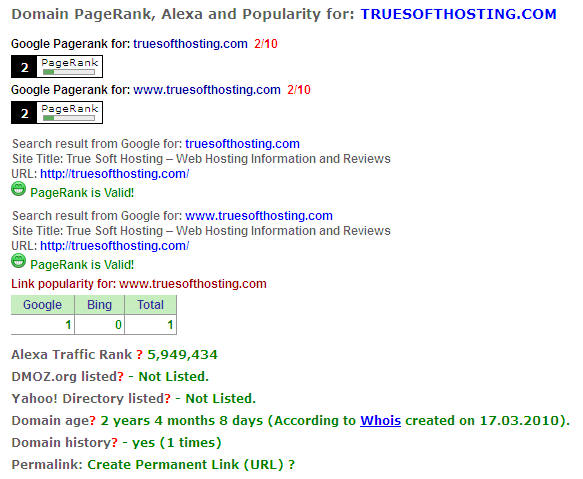Click the second PageRank 2 badge image
This screenshot has height=479, width=583.
coord(57,113)
